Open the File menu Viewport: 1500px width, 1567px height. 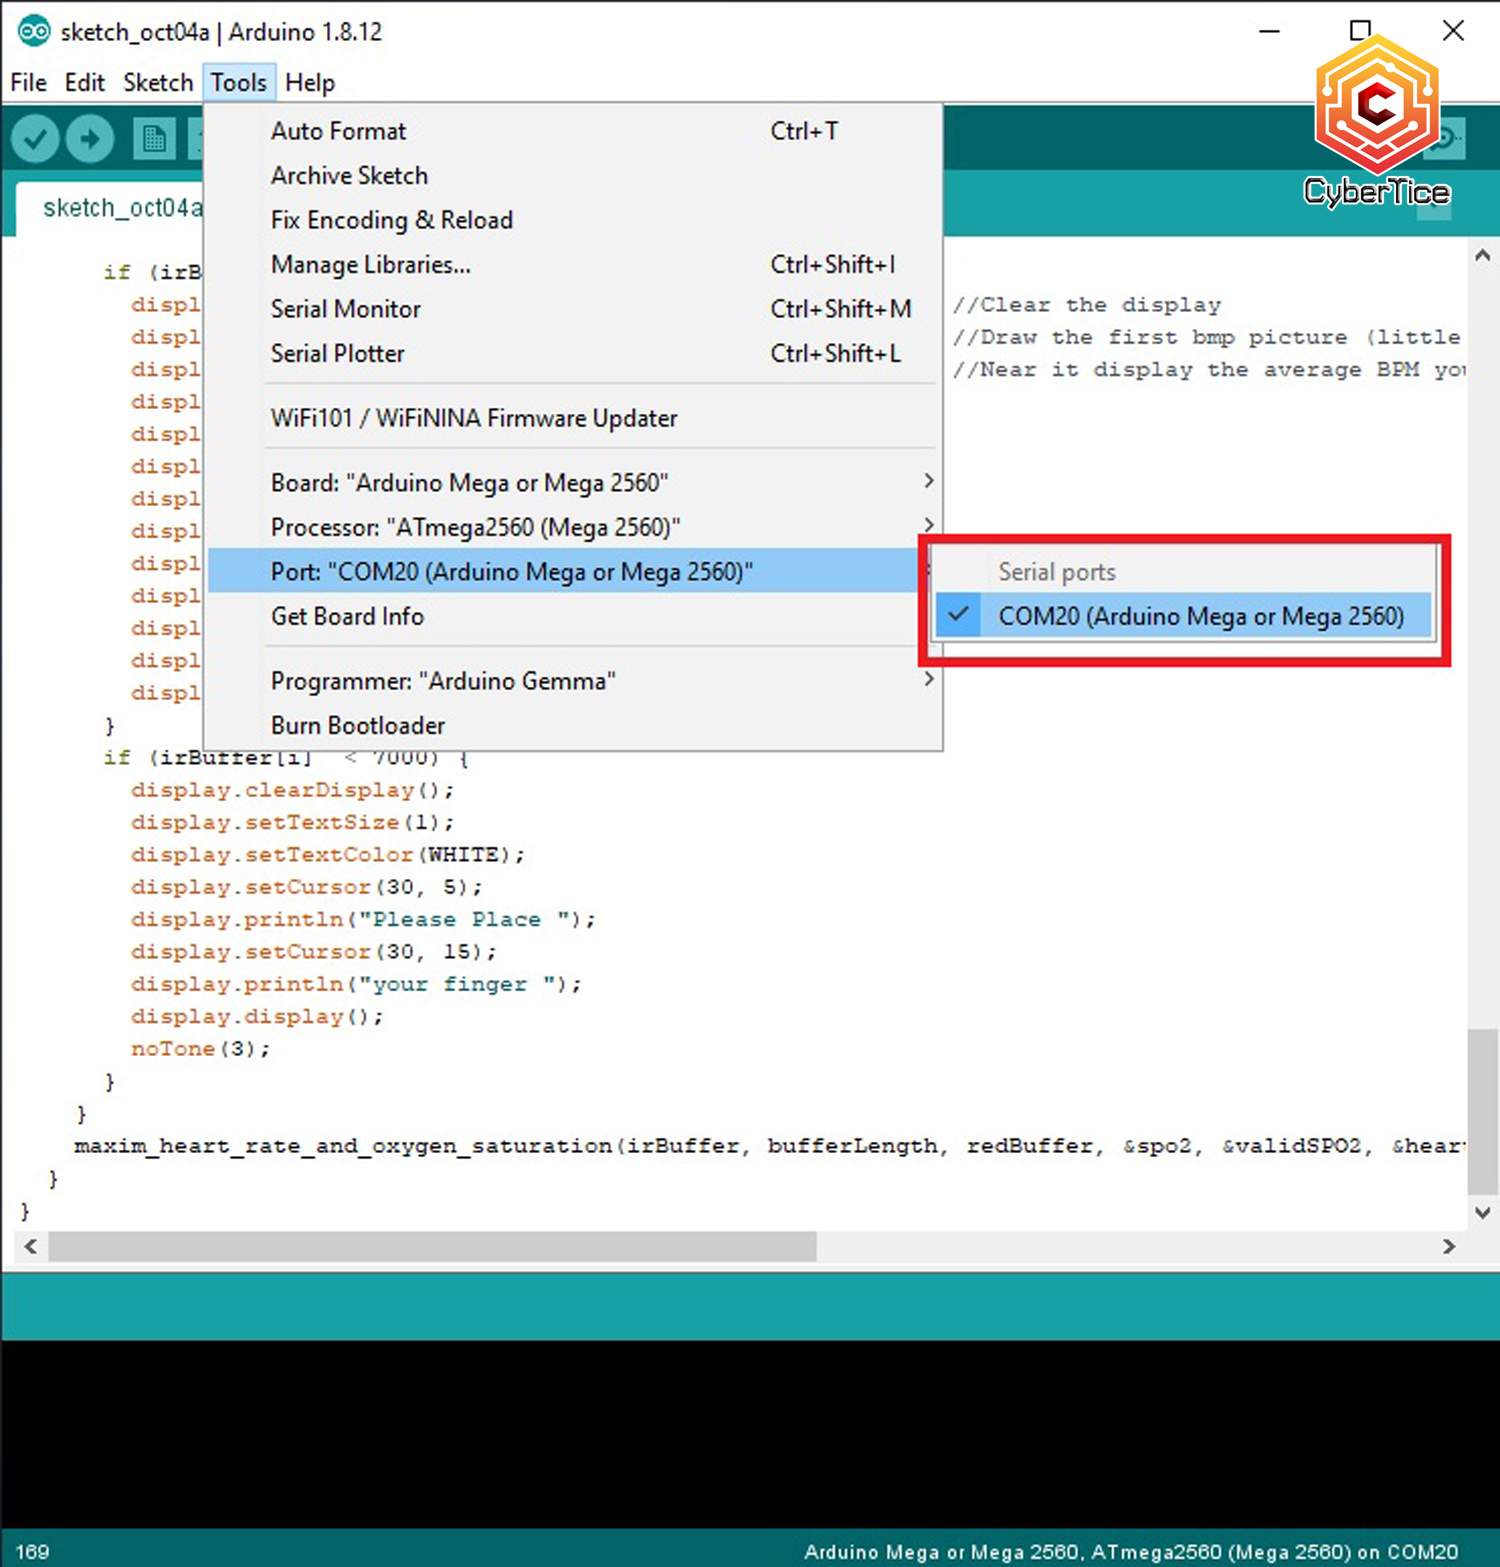click(x=27, y=82)
